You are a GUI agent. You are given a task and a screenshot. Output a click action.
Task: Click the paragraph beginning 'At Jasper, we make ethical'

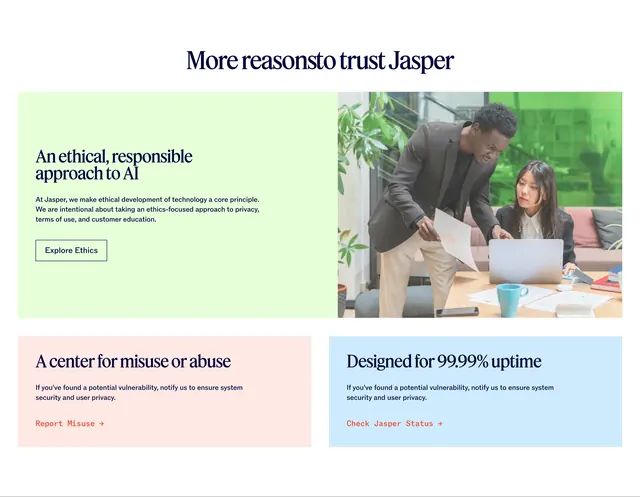147,209
